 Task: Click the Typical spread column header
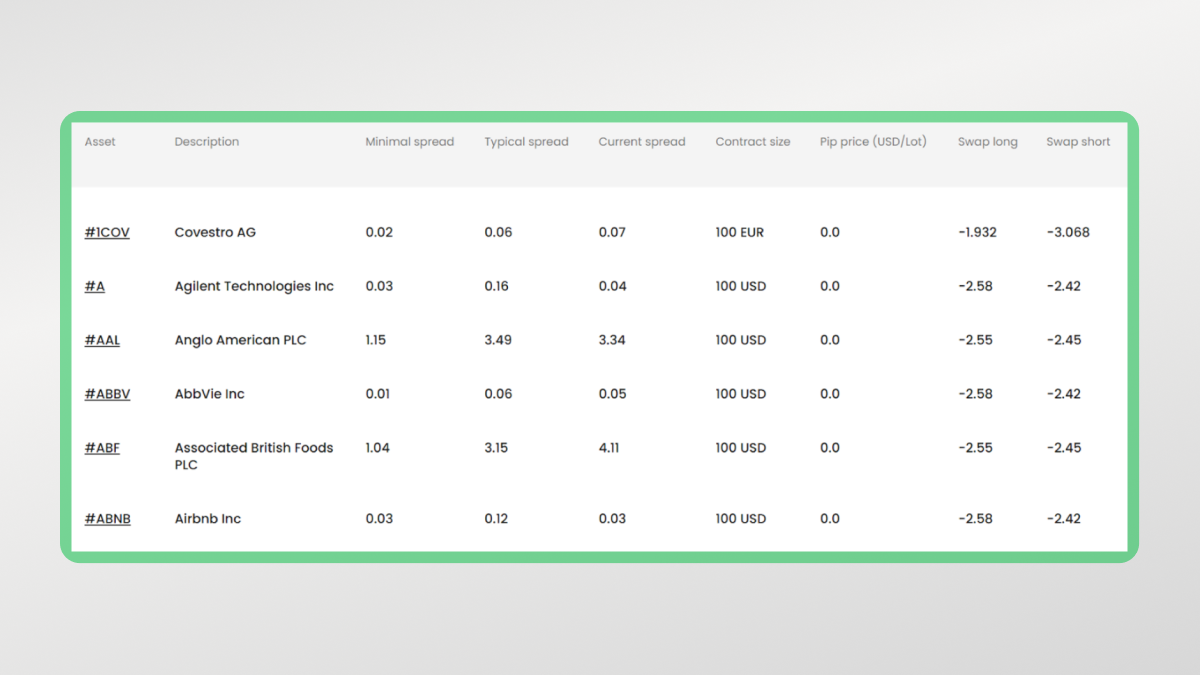point(527,142)
